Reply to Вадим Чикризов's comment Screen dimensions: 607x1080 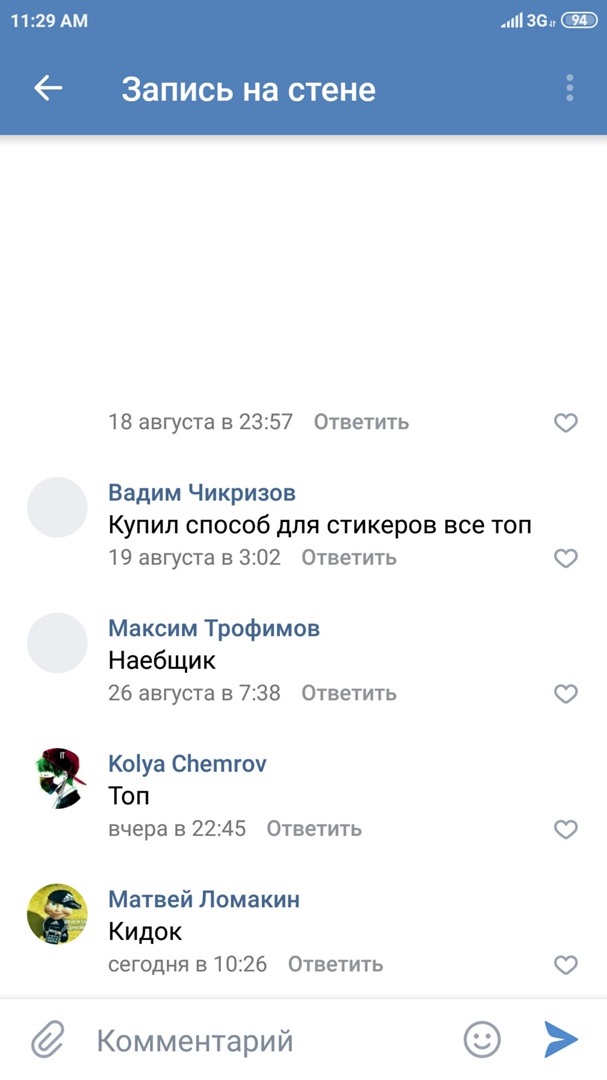(349, 558)
